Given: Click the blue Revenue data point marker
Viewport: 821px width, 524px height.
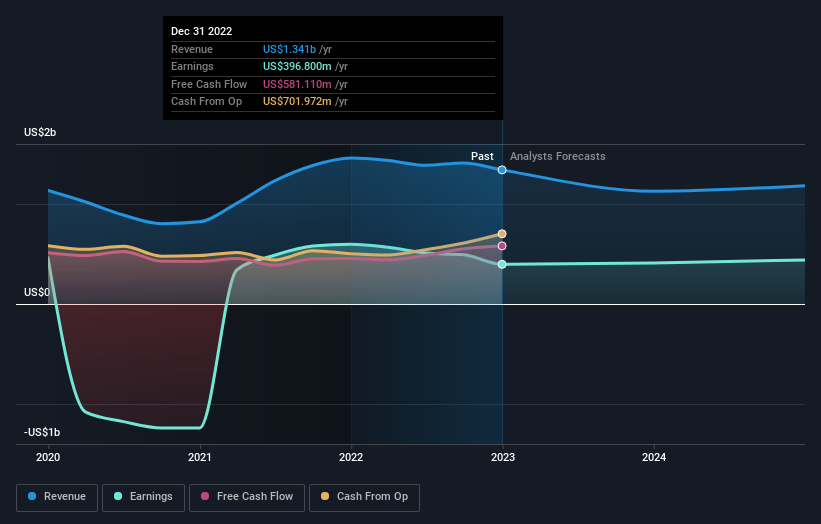Looking at the screenshot, I should pyautogui.click(x=502, y=170).
